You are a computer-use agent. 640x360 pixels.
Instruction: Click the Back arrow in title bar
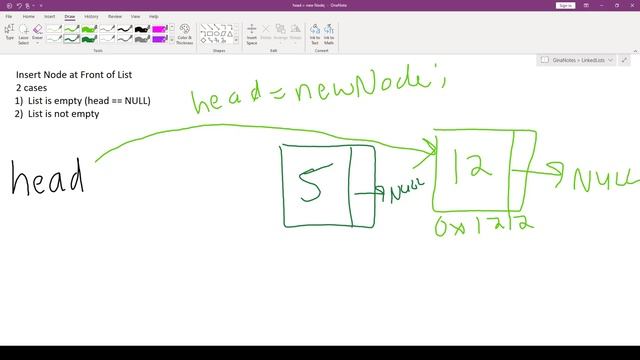pyautogui.click(x=9, y=6)
